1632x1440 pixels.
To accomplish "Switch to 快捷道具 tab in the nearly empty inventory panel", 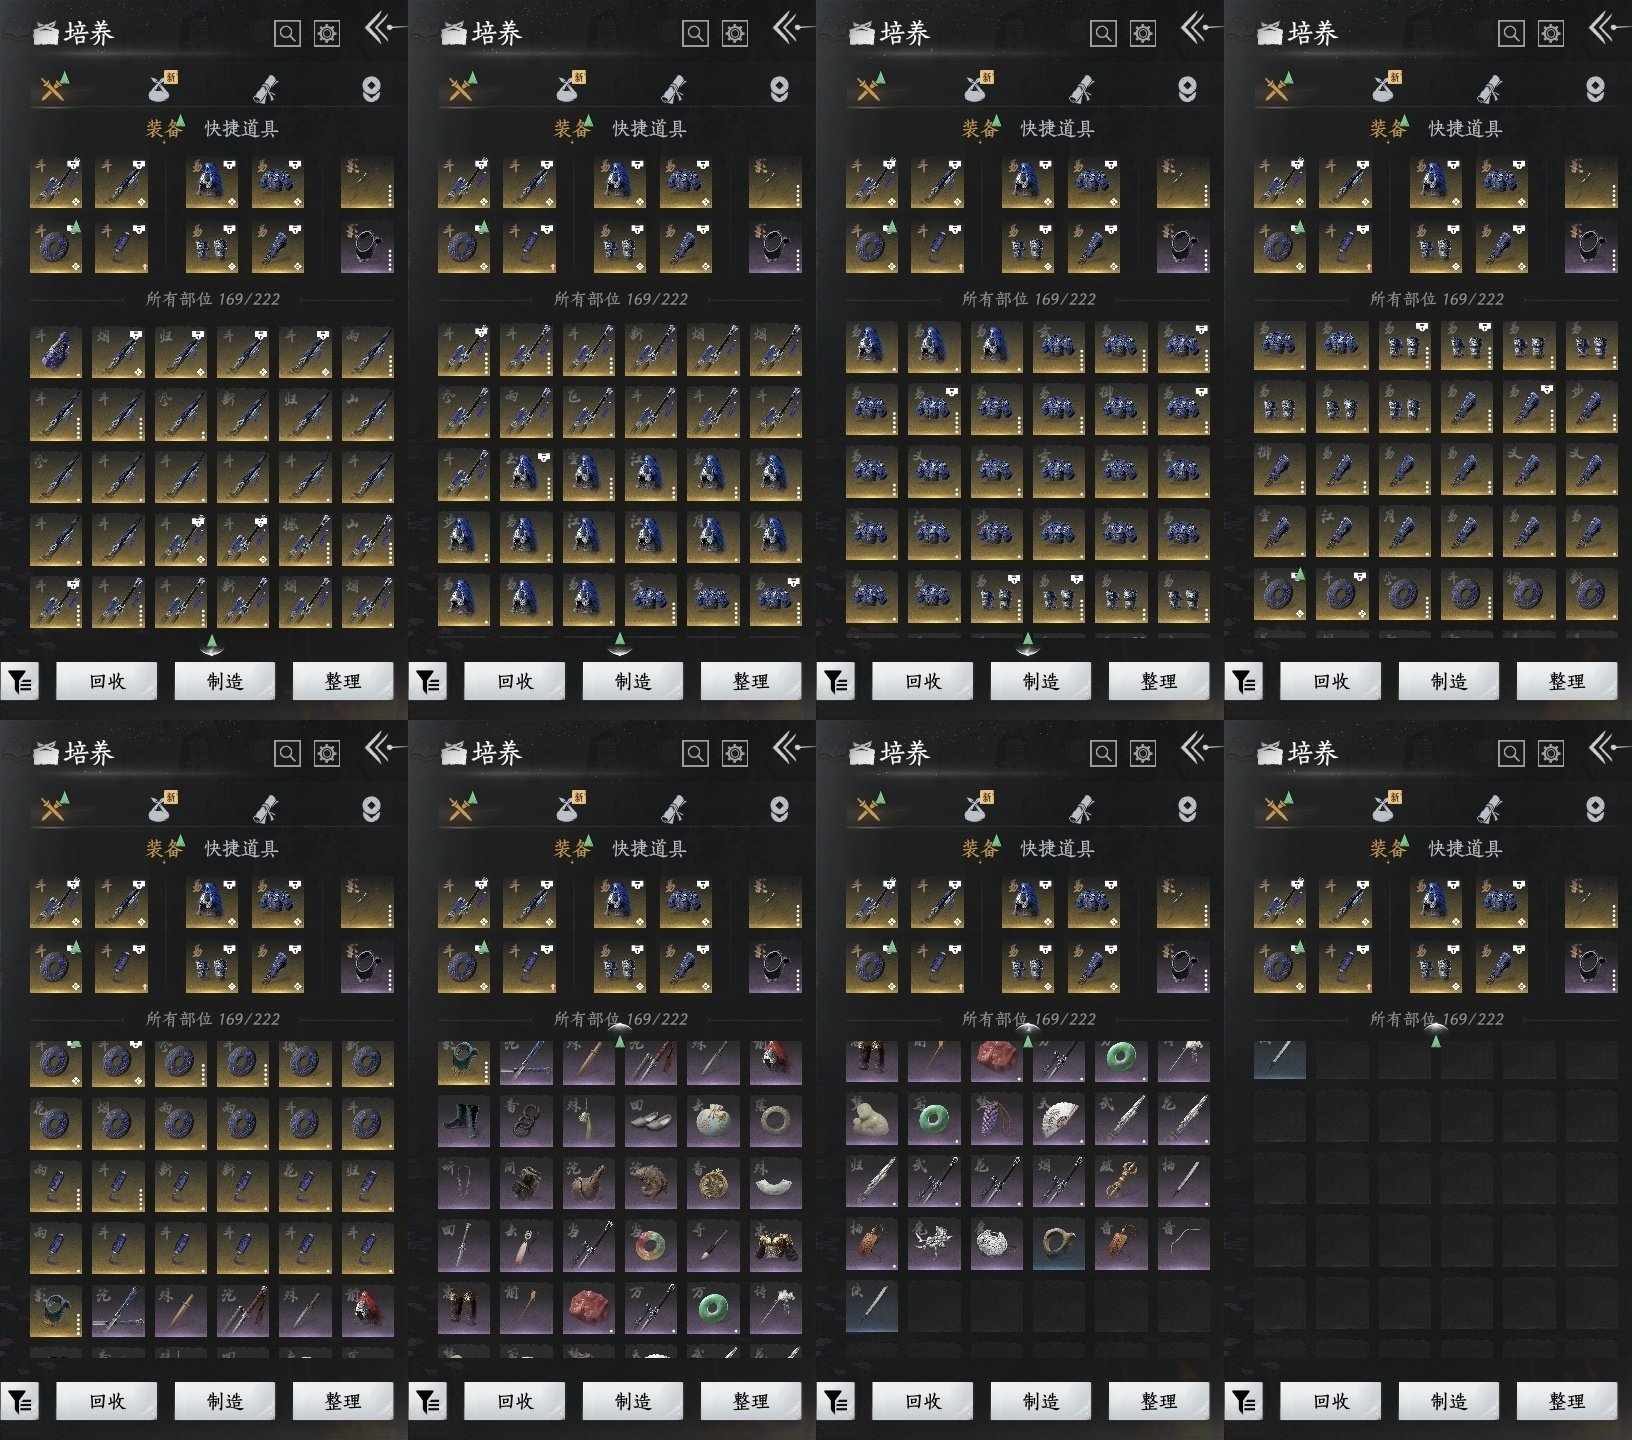I will click(1465, 849).
